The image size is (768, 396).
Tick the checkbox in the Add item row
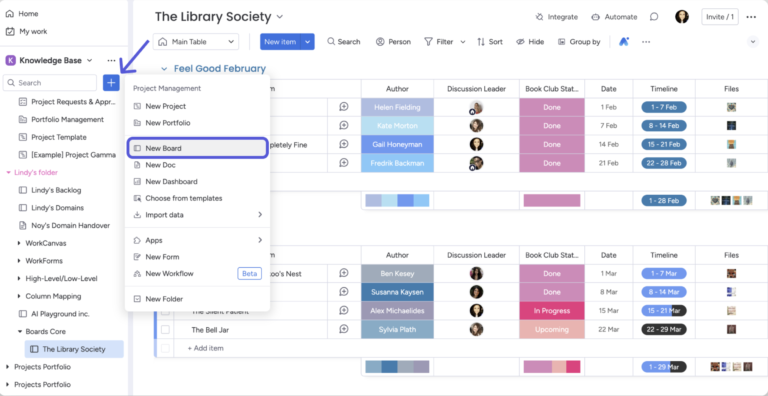(166, 348)
